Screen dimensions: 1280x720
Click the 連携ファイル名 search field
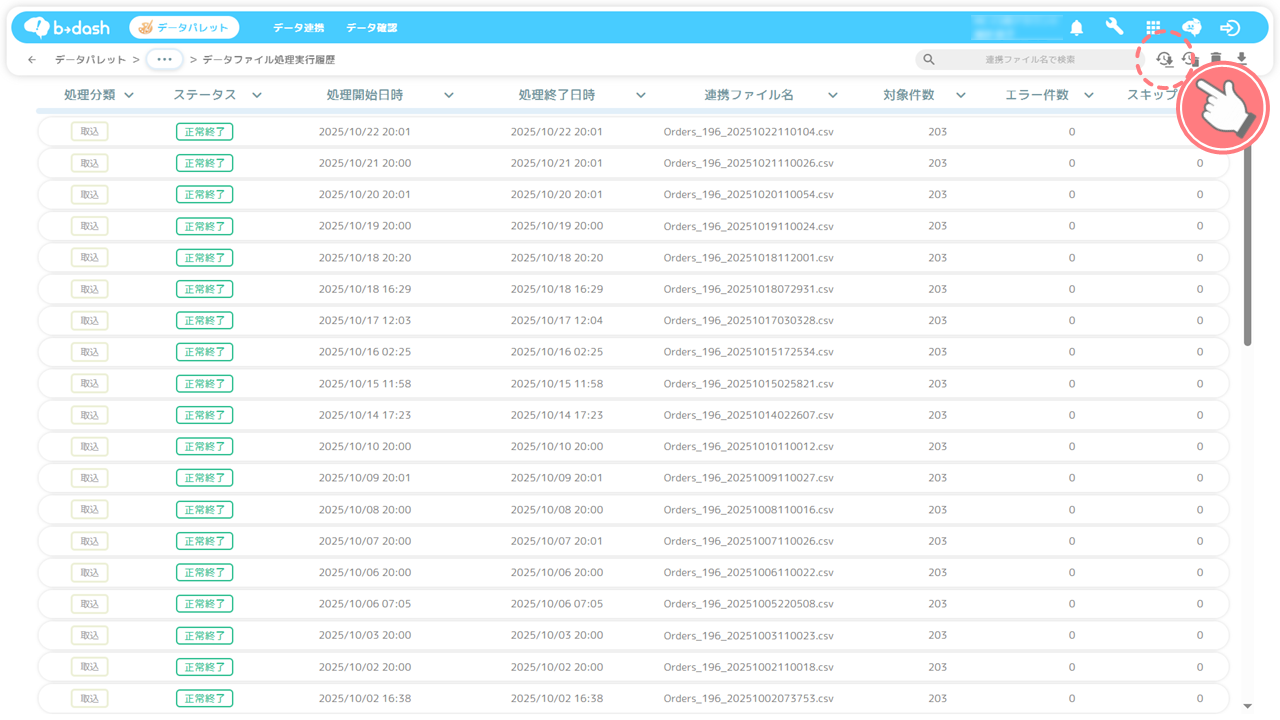[x=1030, y=60]
